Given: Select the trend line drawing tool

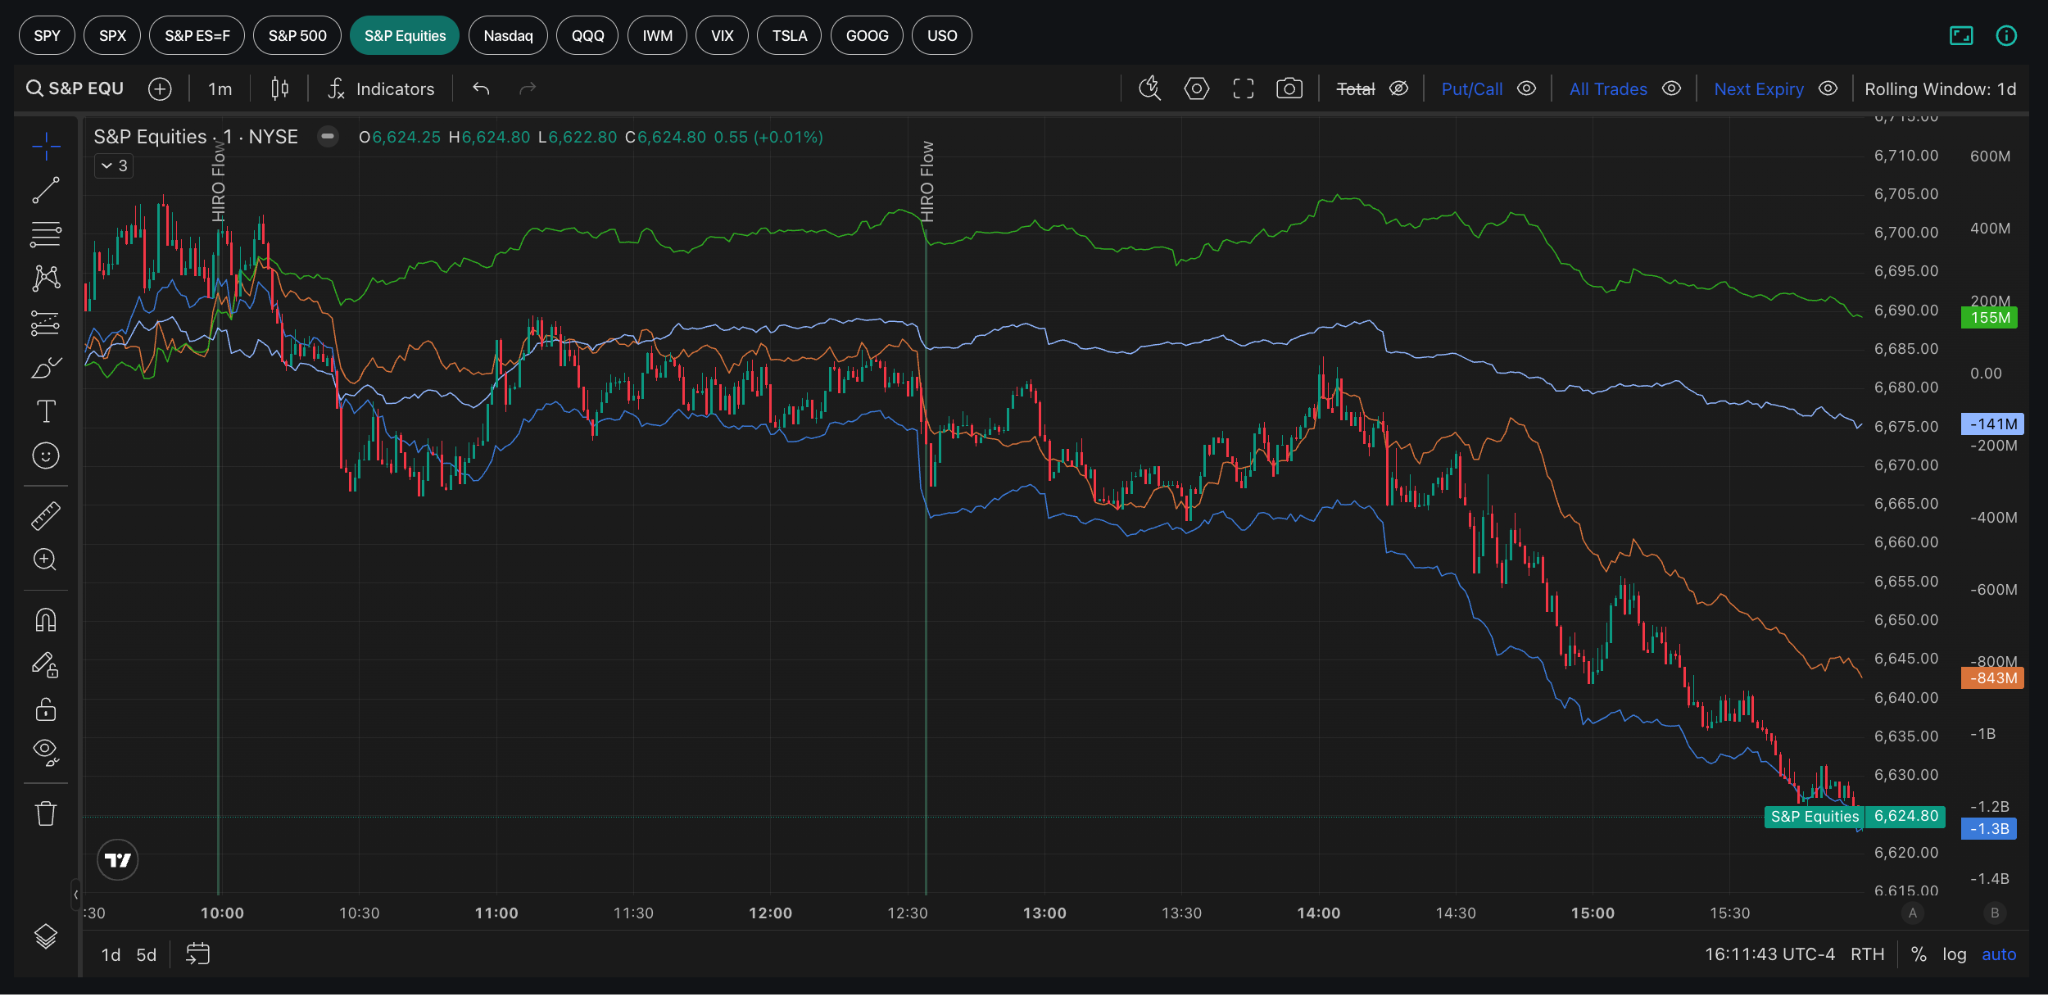Looking at the screenshot, I should coord(45,190).
